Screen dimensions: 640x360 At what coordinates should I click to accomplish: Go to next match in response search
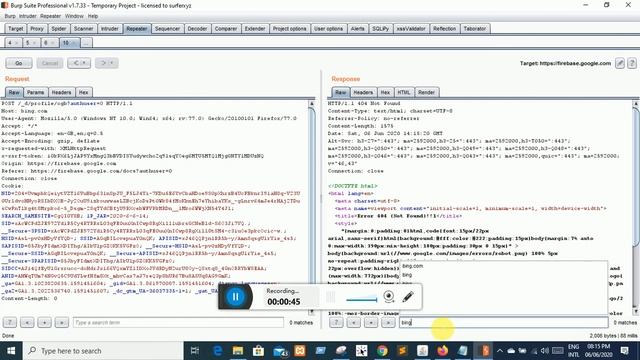388,322
